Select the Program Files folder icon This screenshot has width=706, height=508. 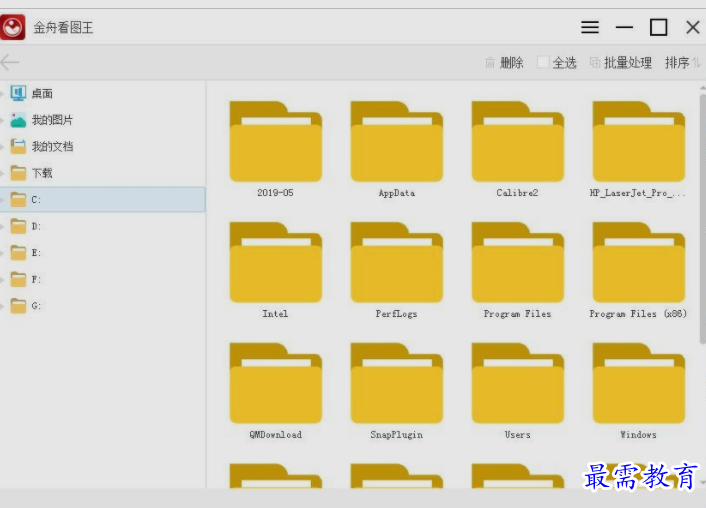pyautogui.click(x=518, y=262)
